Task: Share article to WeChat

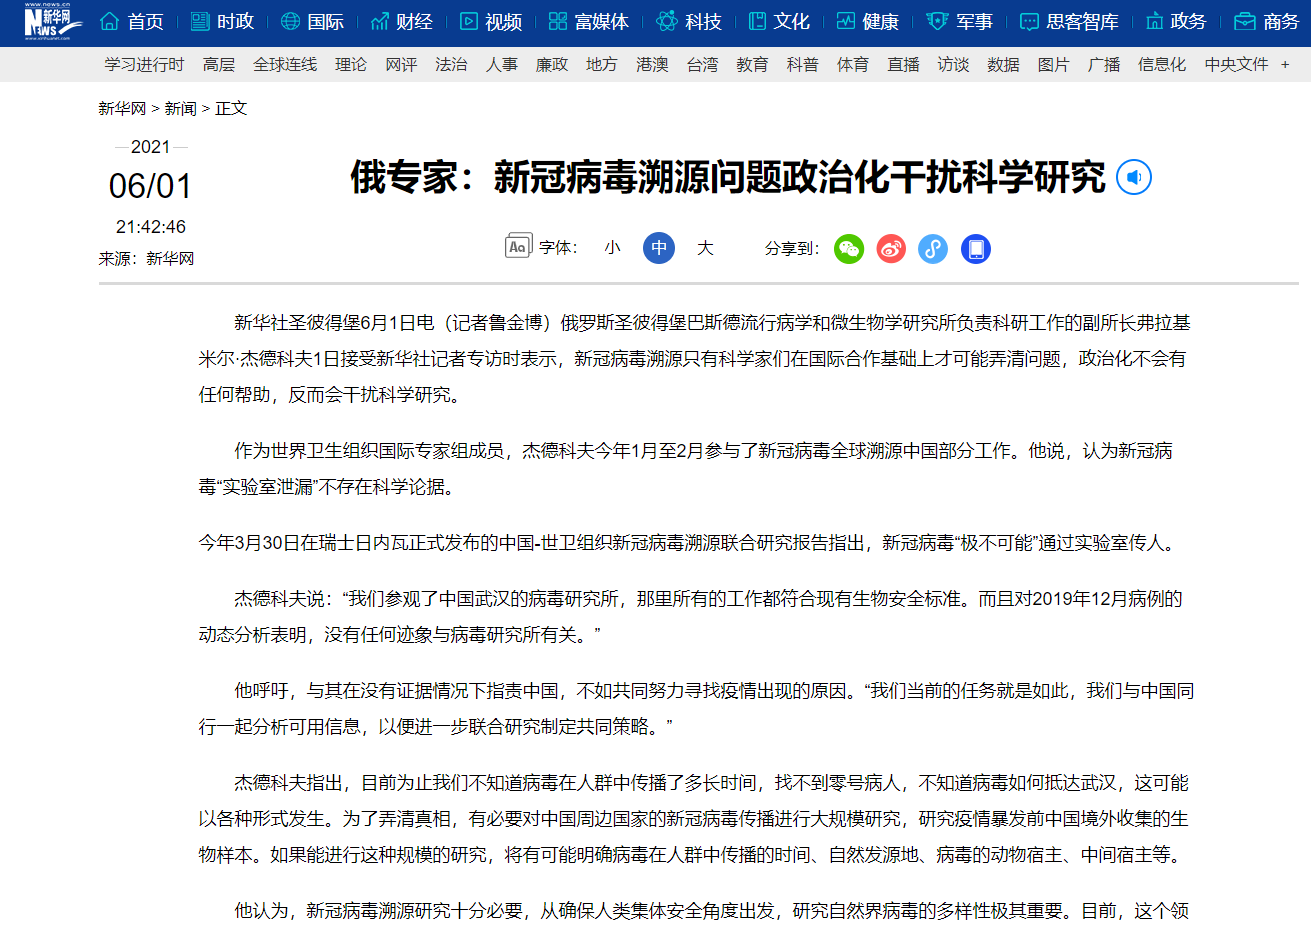Action: (849, 249)
